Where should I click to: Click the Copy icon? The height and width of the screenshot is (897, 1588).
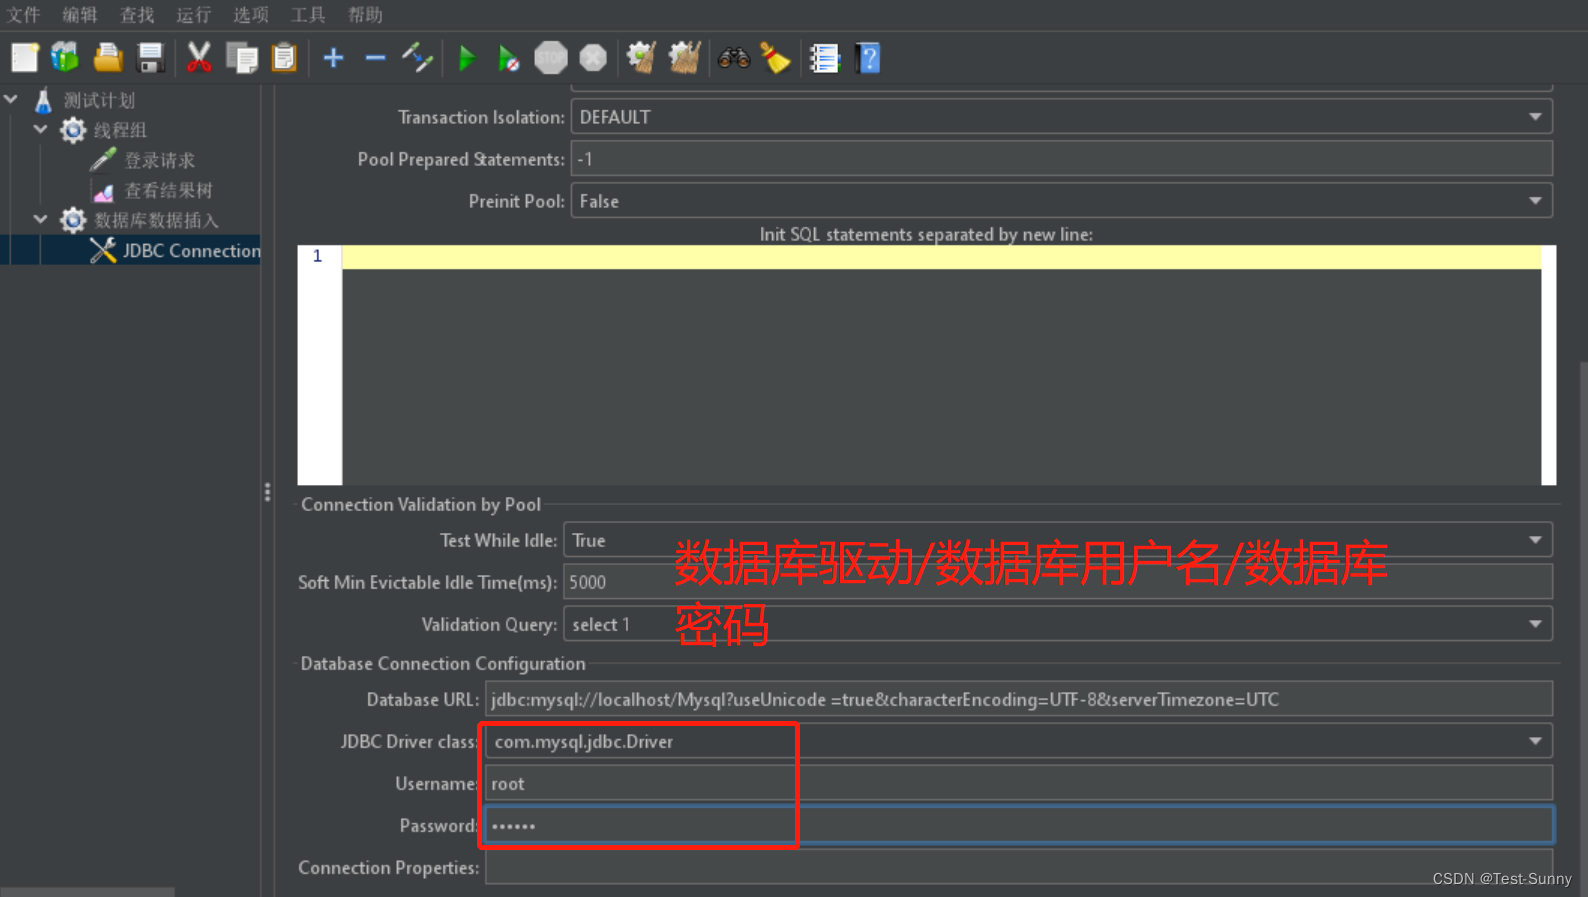point(242,58)
